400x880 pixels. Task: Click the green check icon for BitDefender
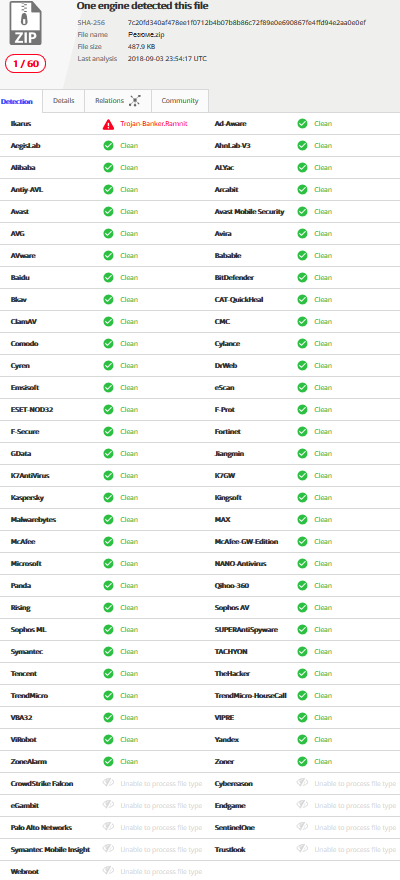[x=302, y=278]
